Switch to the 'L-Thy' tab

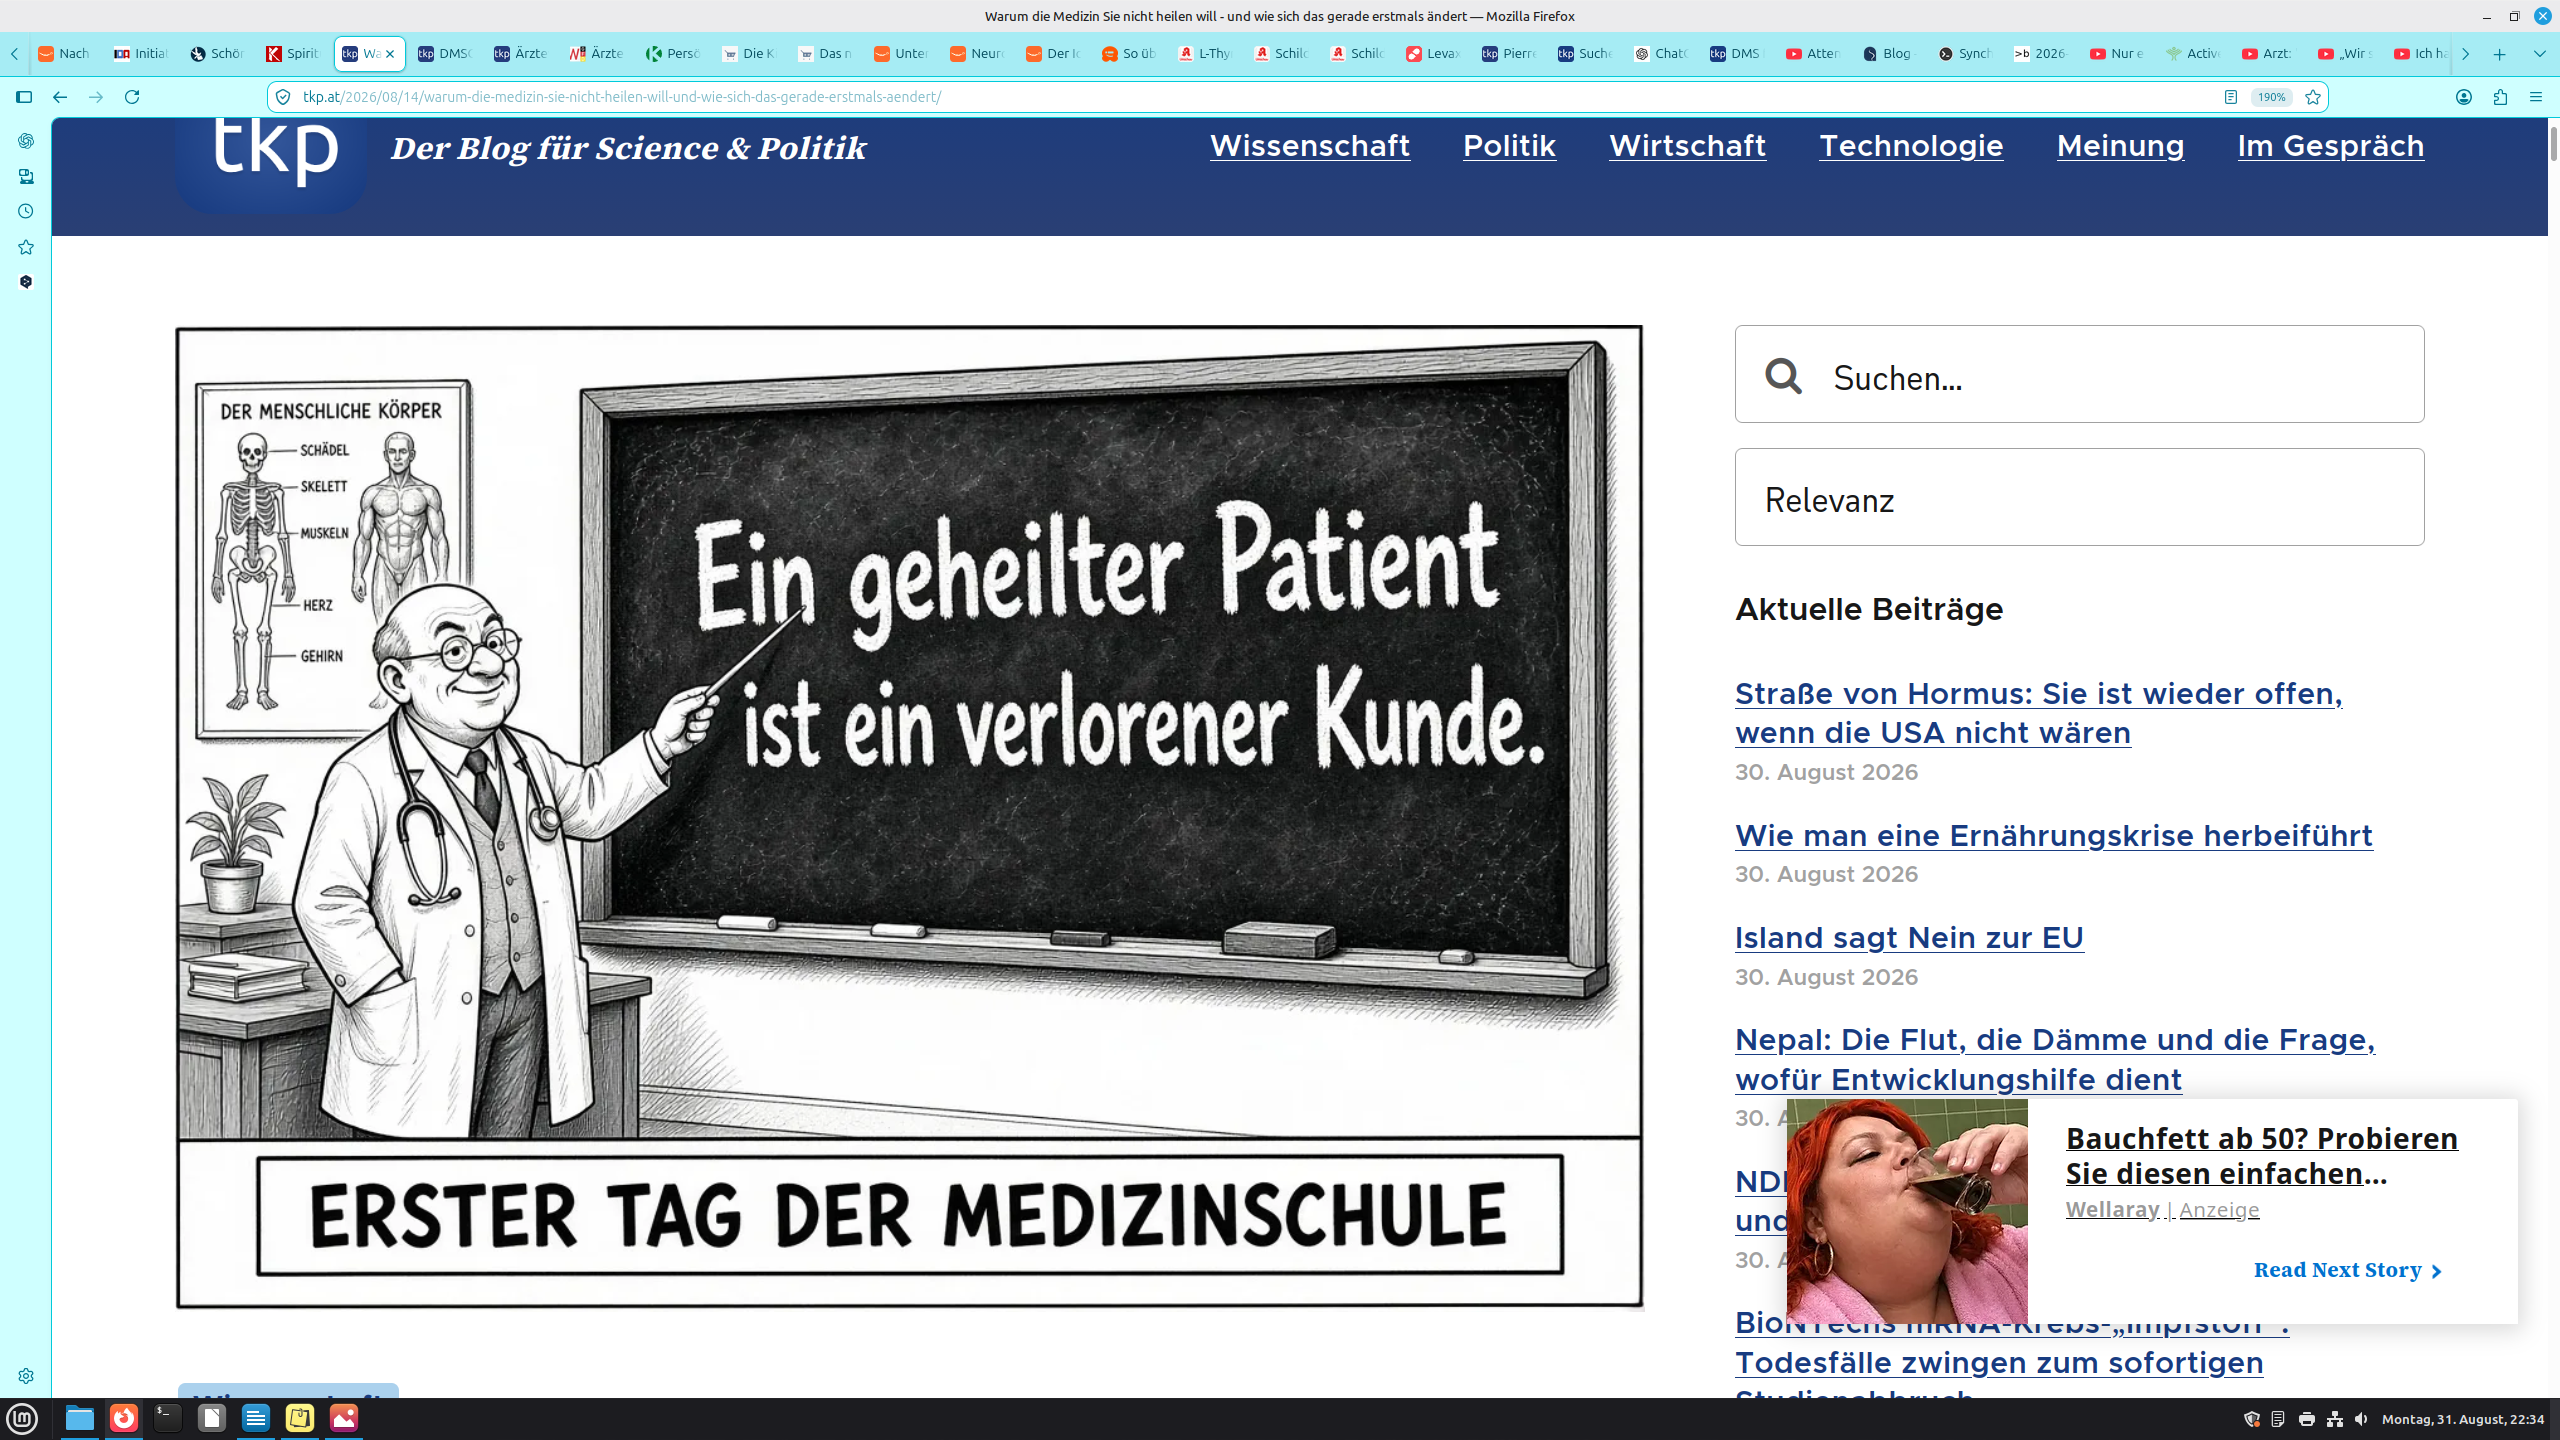coord(1205,54)
